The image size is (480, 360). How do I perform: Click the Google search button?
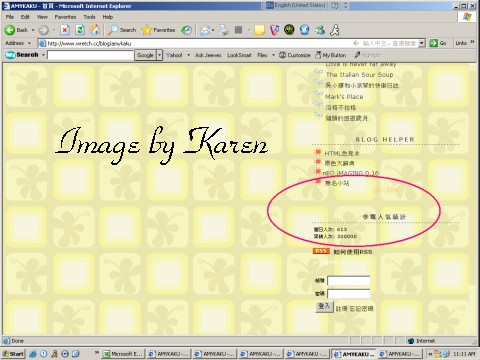click(145, 55)
